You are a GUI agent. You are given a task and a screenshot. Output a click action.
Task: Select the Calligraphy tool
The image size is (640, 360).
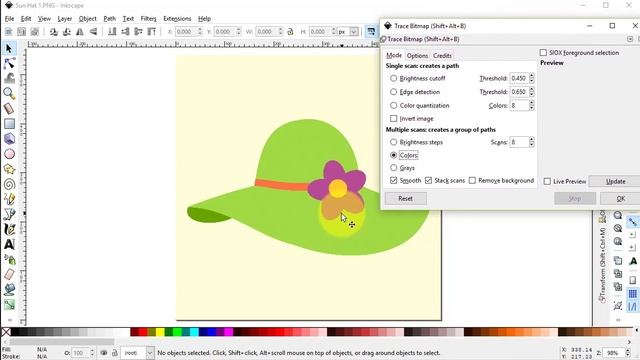tap(9, 229)
